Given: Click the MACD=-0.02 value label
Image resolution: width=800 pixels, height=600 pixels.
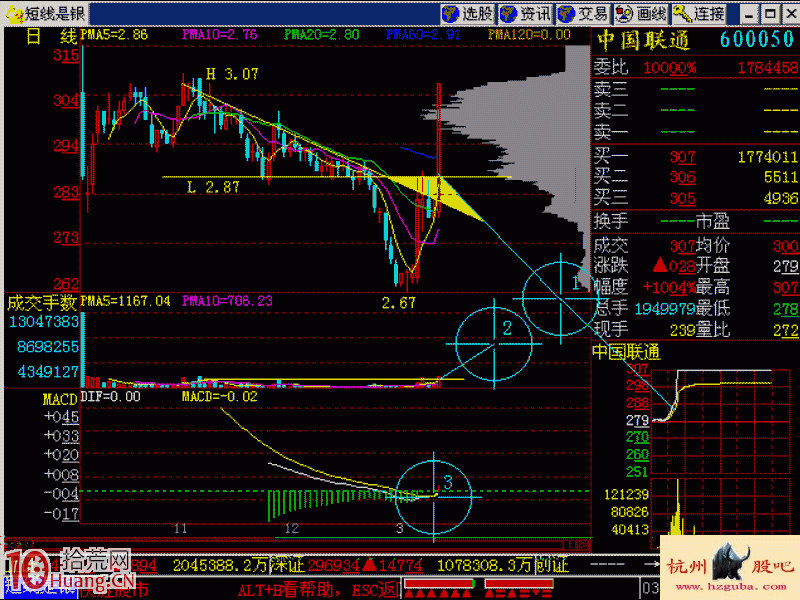Looking at the screenshot, I should click(x=220, y=396).
